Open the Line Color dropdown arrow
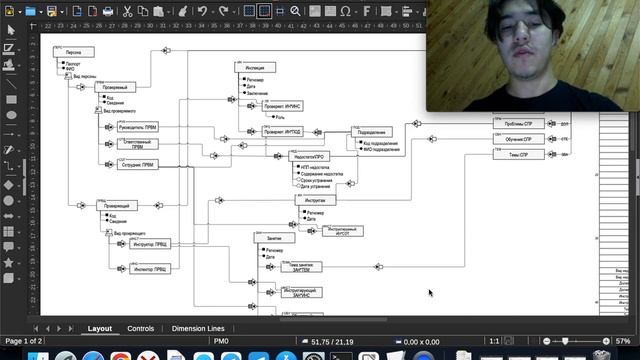 tap(19, 50)
